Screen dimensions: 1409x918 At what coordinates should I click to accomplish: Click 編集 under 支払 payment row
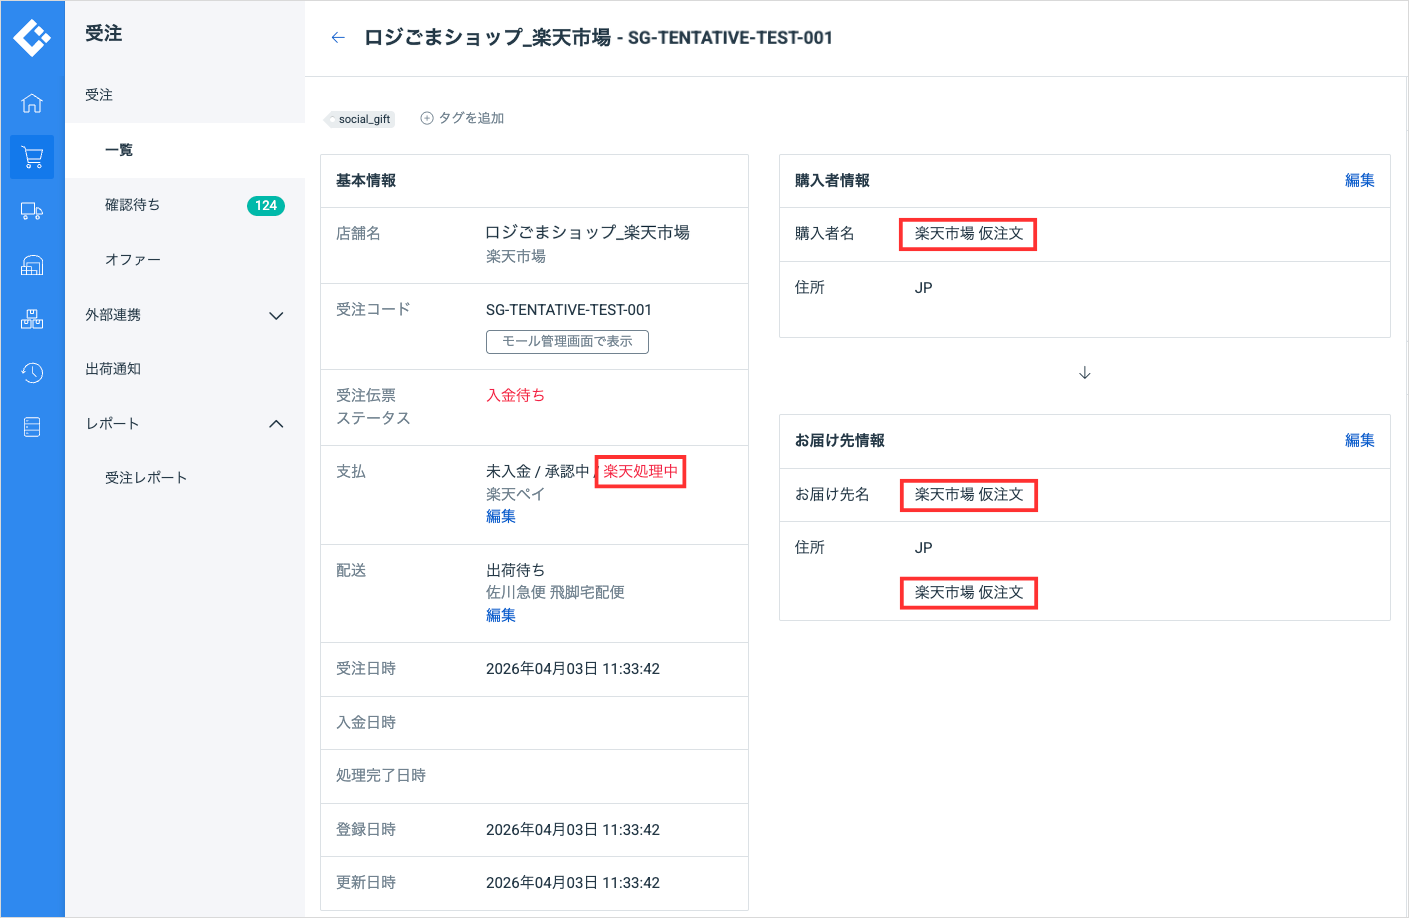click(501, 517)
